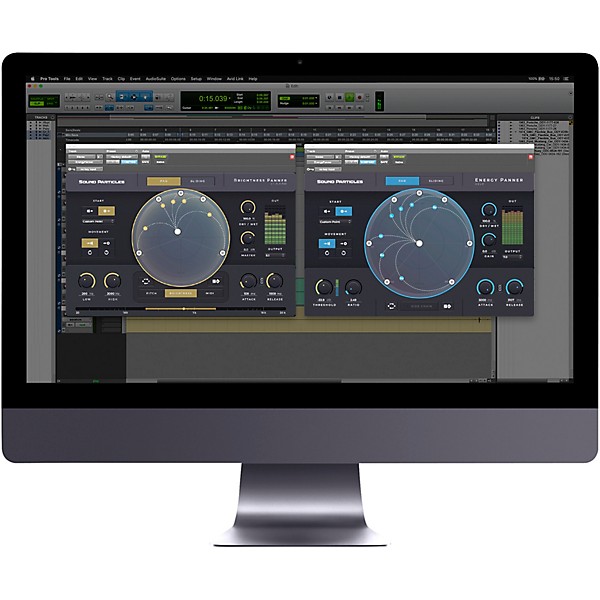The width and height of the screenshot is (600, 600).
Task: Click Master knob in Brightness Panner
Action: click(x=248, y=238)
